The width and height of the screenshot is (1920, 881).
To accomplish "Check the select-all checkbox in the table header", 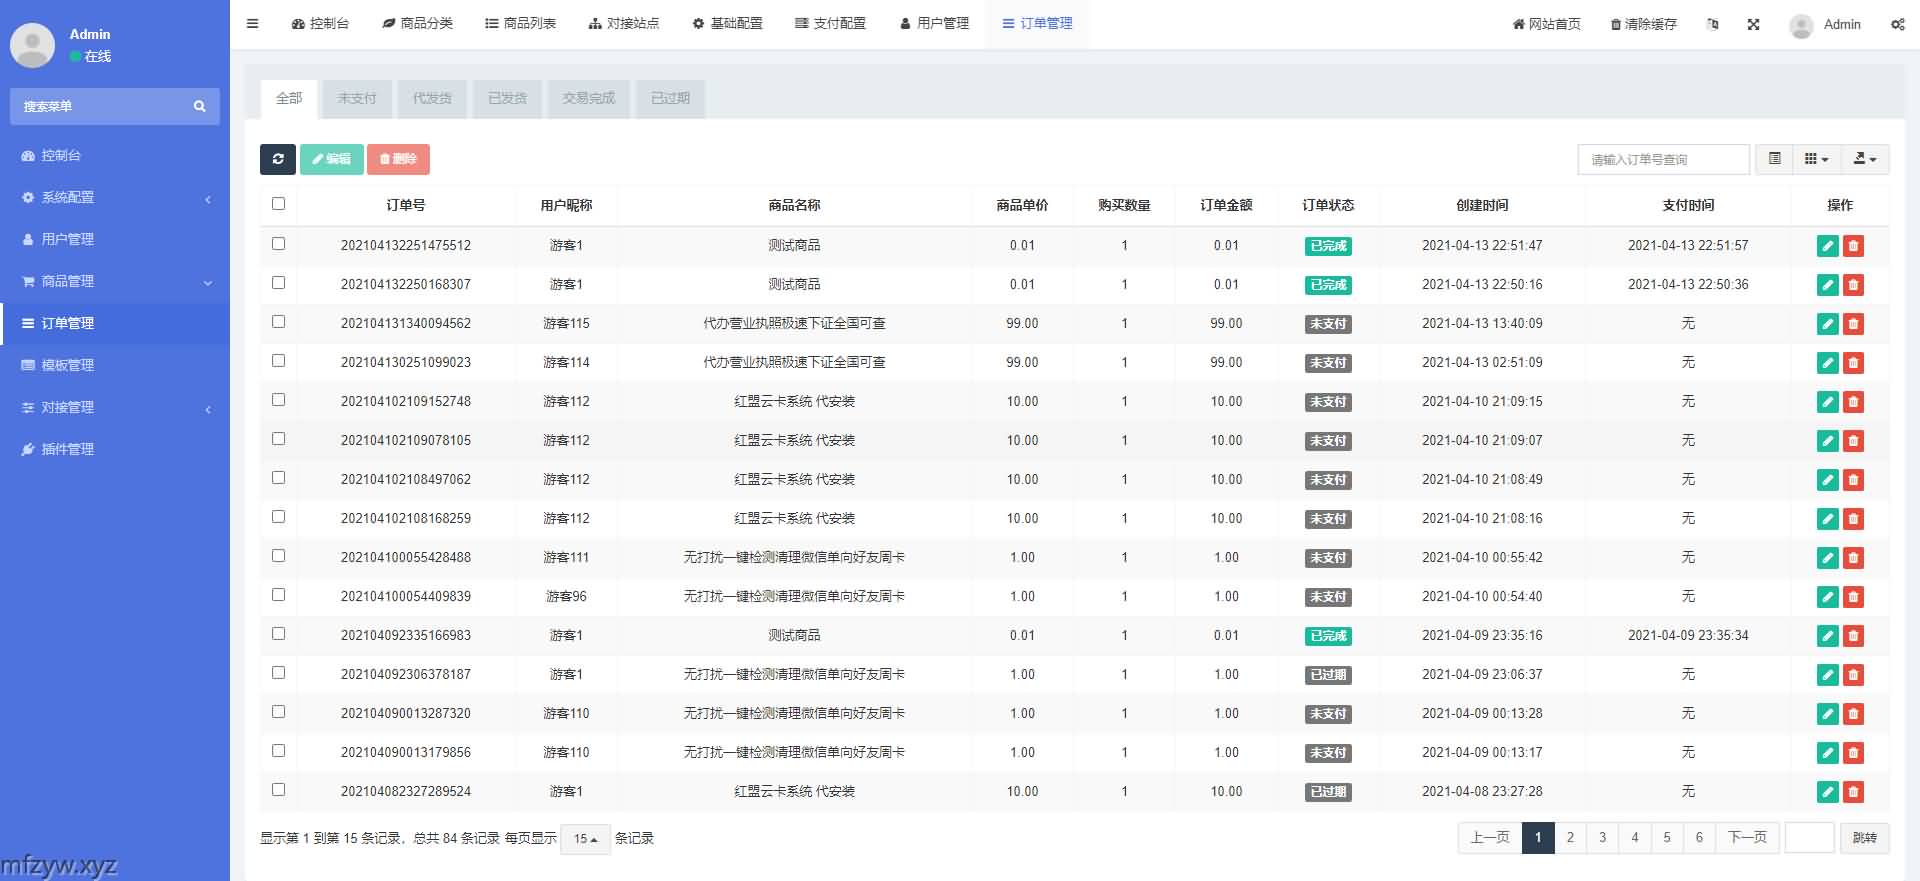I will pyautogui.click(x=279, y=204).
